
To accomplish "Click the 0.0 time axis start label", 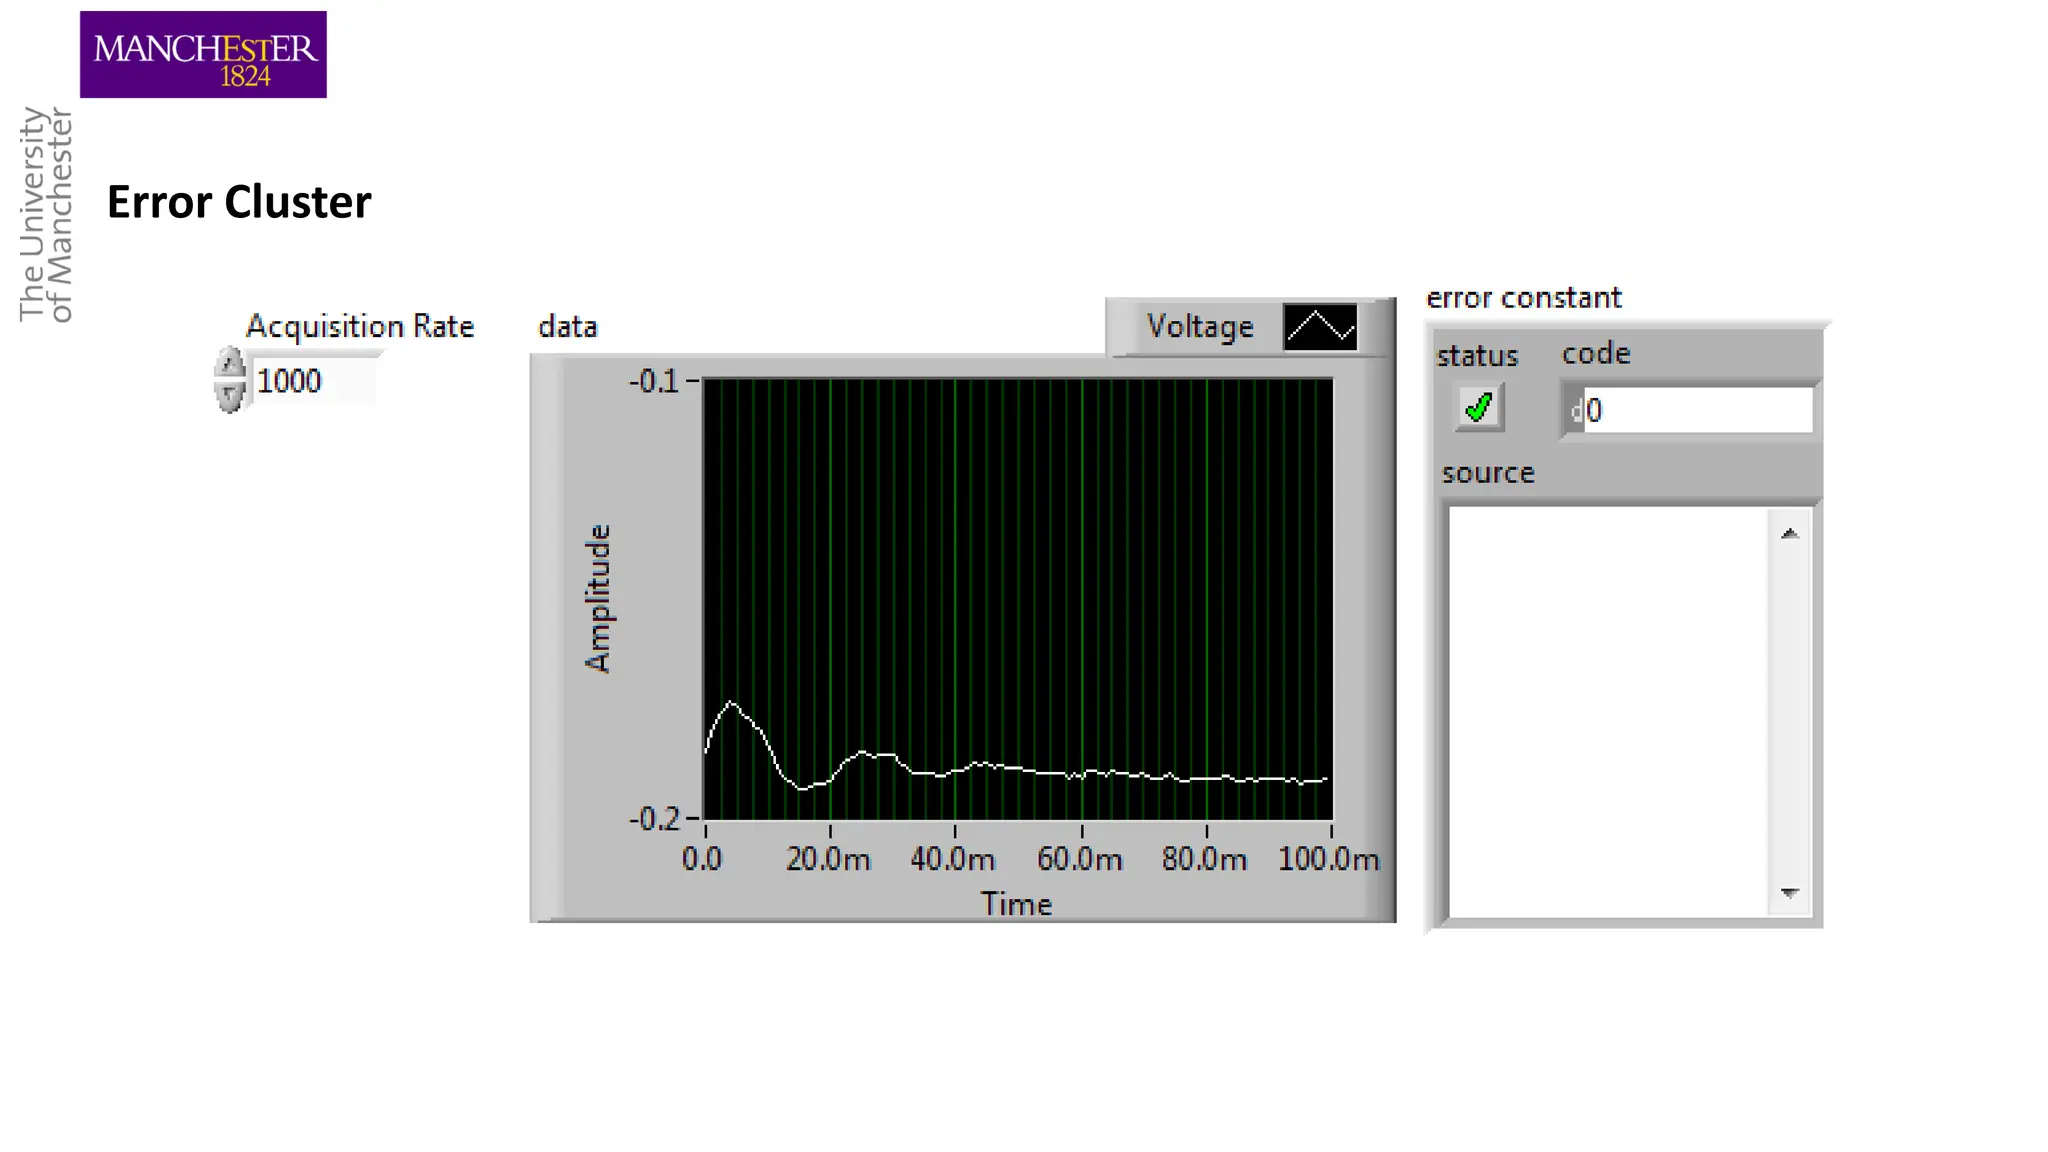I will click(702, 859).
